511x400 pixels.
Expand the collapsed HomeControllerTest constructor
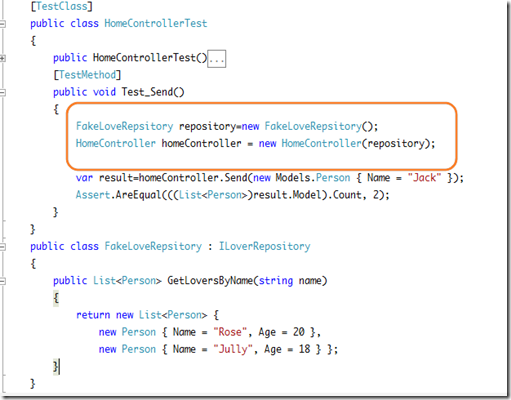2,58
